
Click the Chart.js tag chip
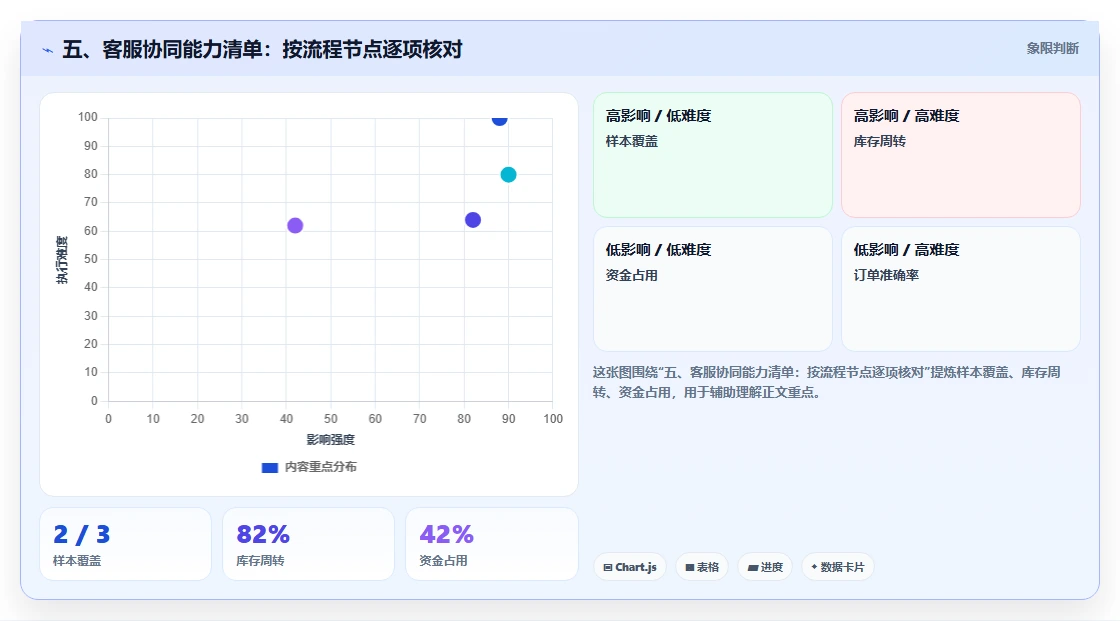pos(630,567)
